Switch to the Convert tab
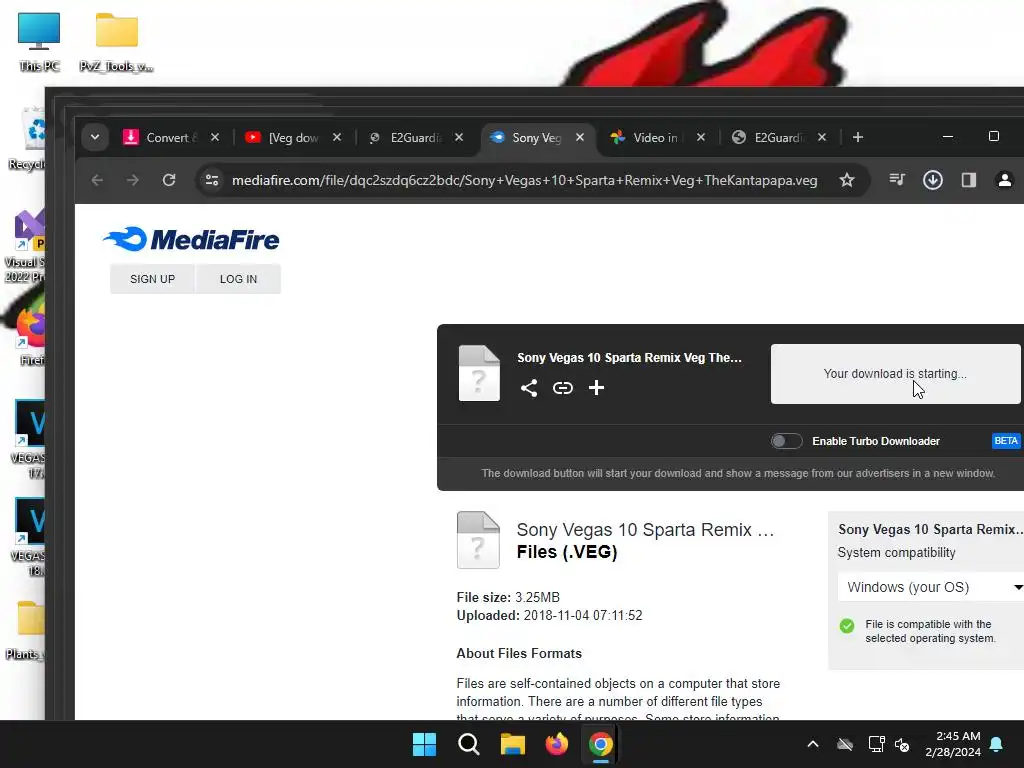 pyautogui.click(x=171, y=138)
